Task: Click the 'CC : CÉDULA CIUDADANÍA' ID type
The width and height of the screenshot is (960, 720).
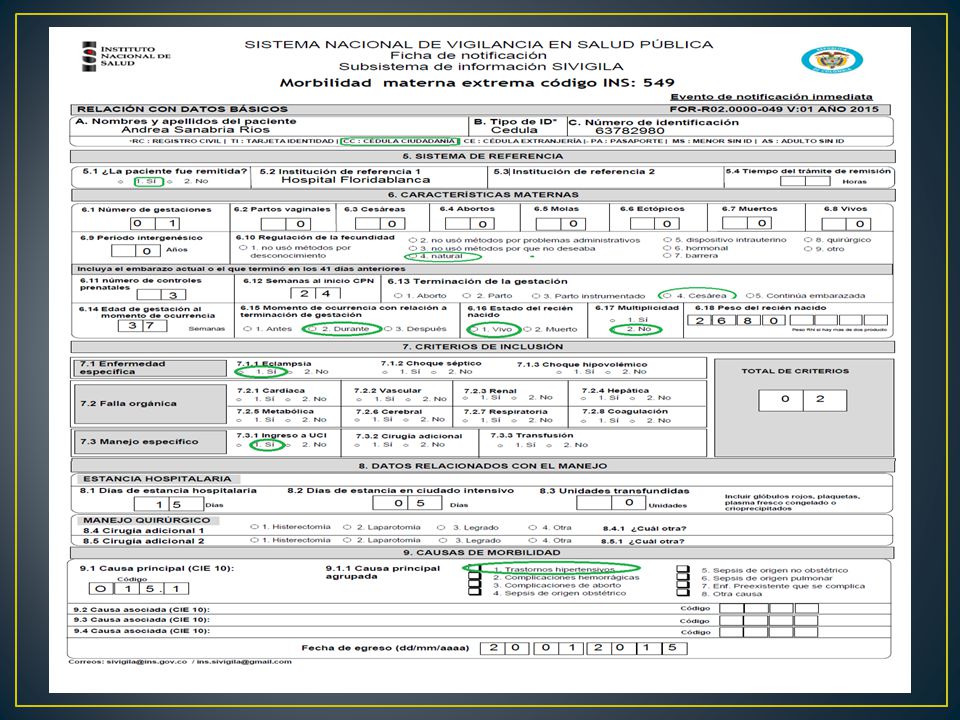Action: pyautogui.click(x=399, y=141)
